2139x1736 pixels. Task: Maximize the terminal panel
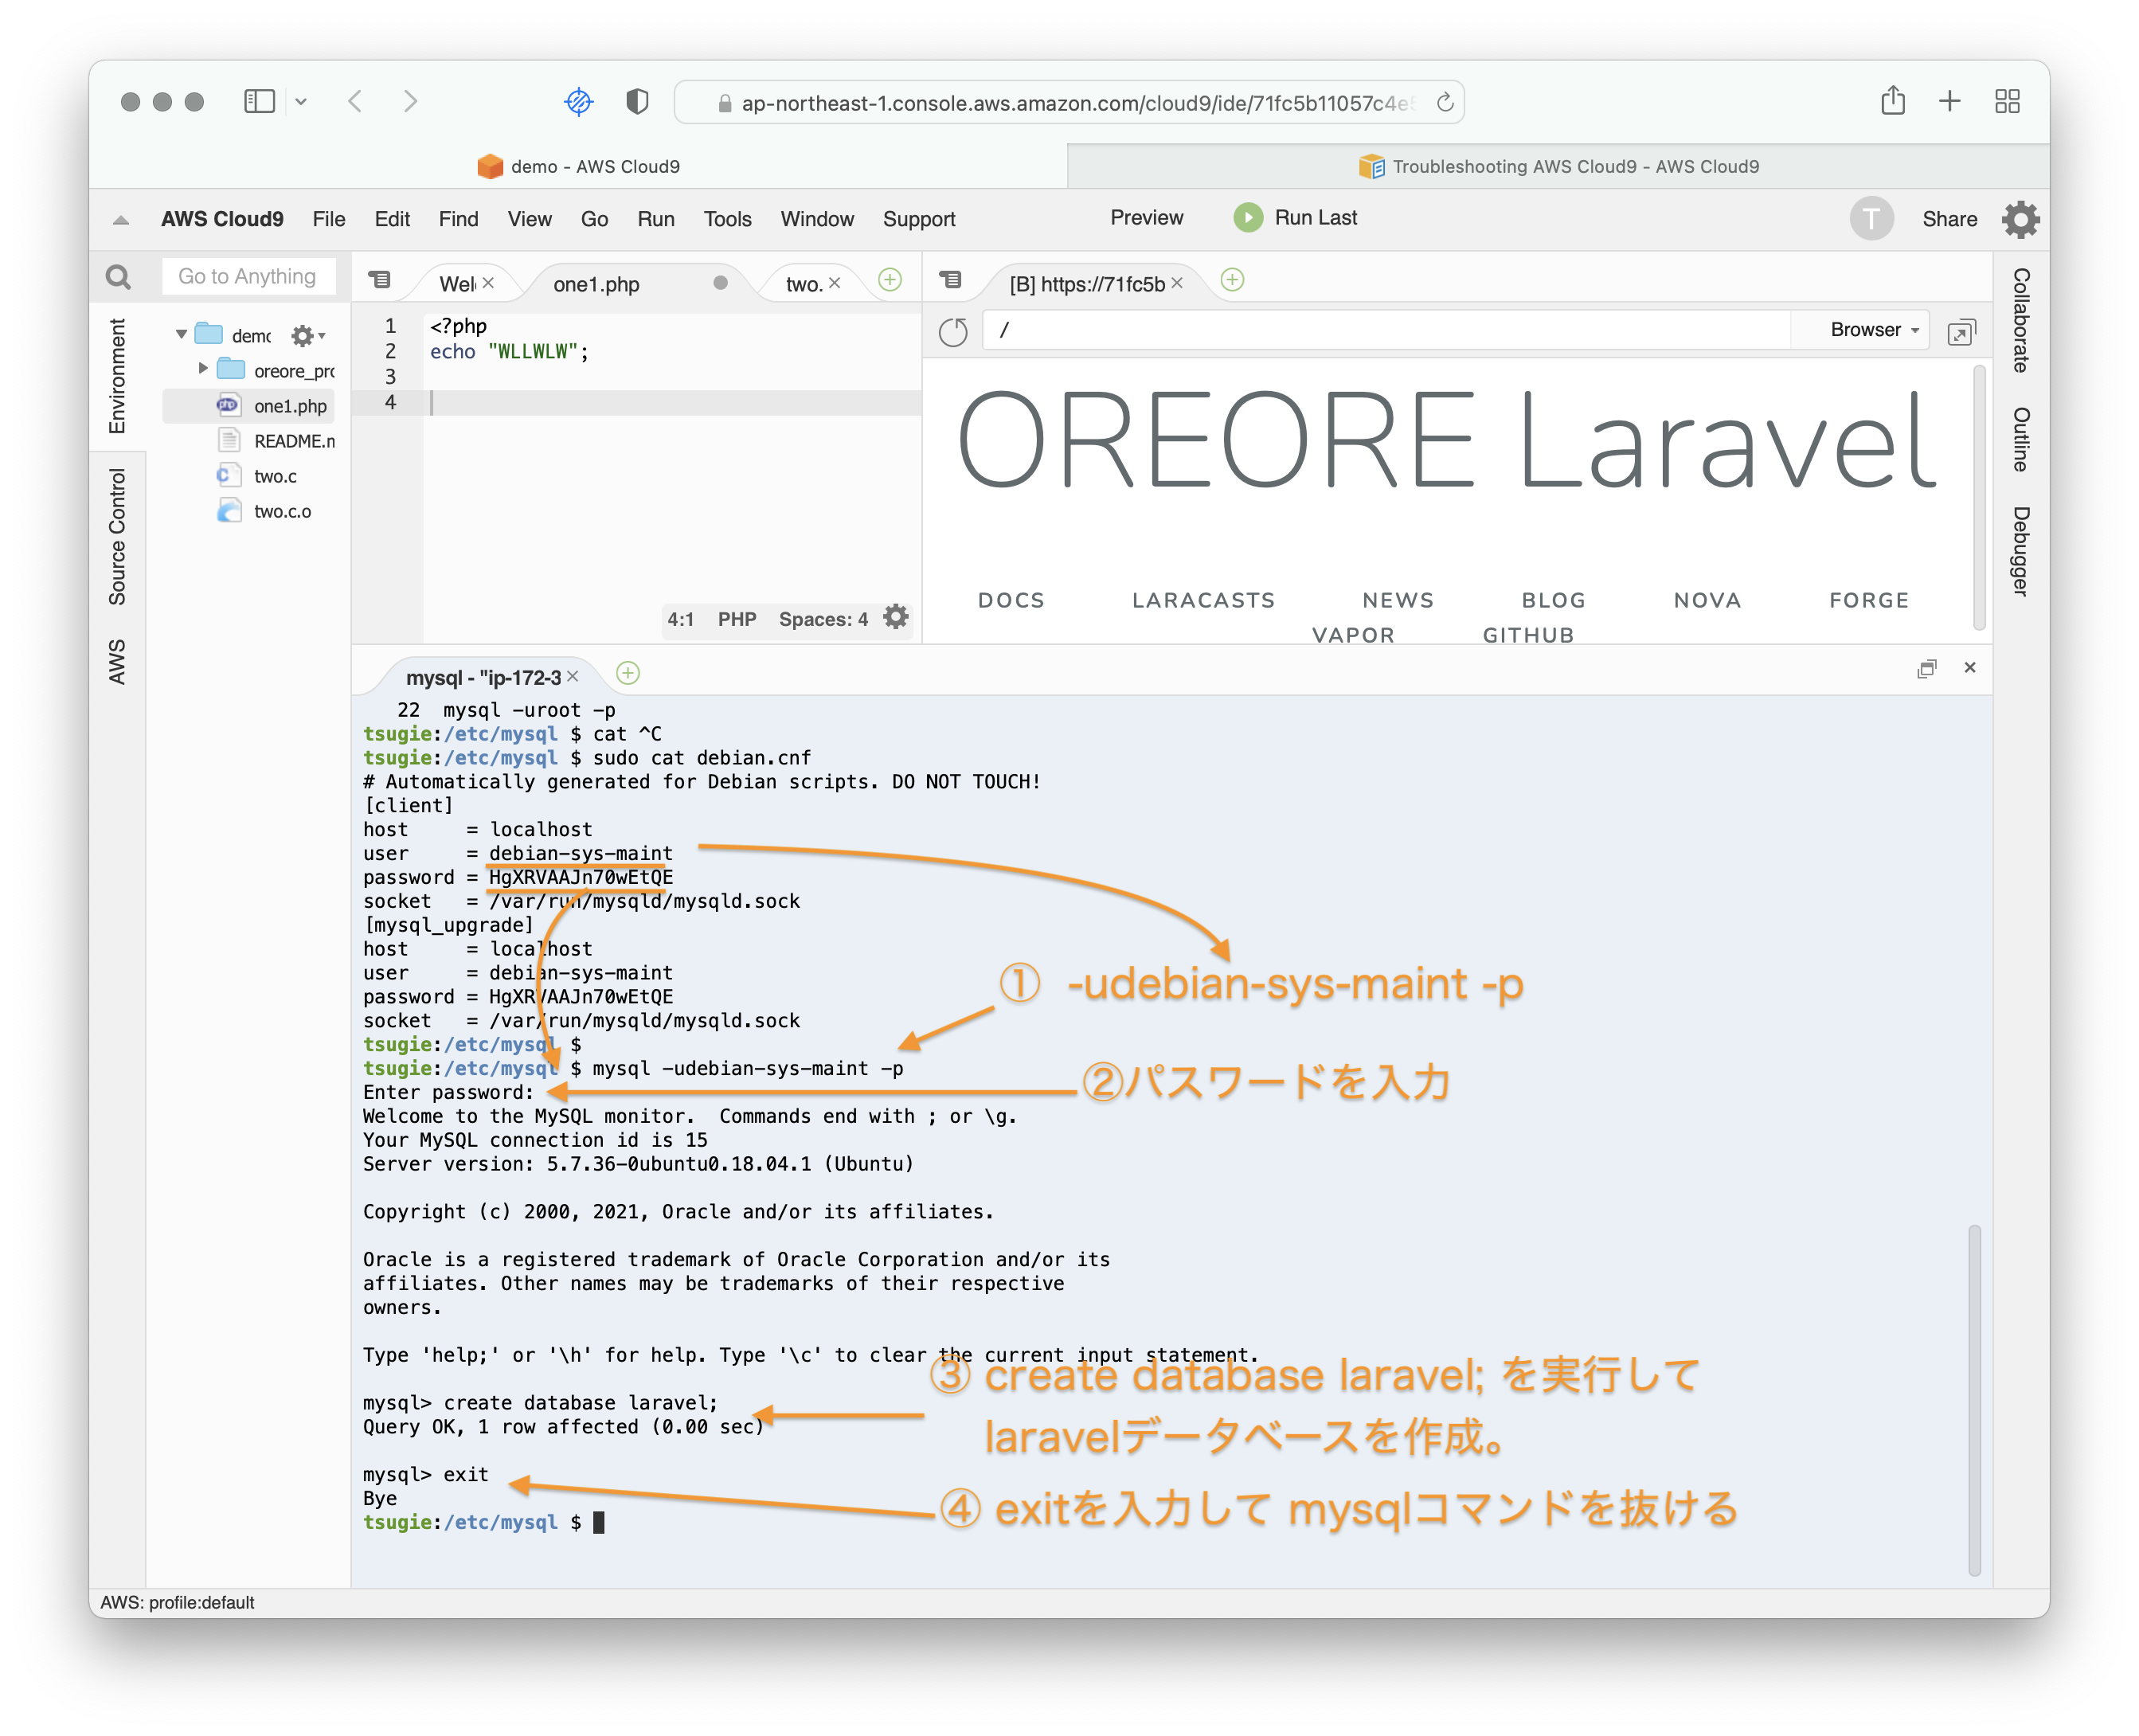(x=1926, y=668)
